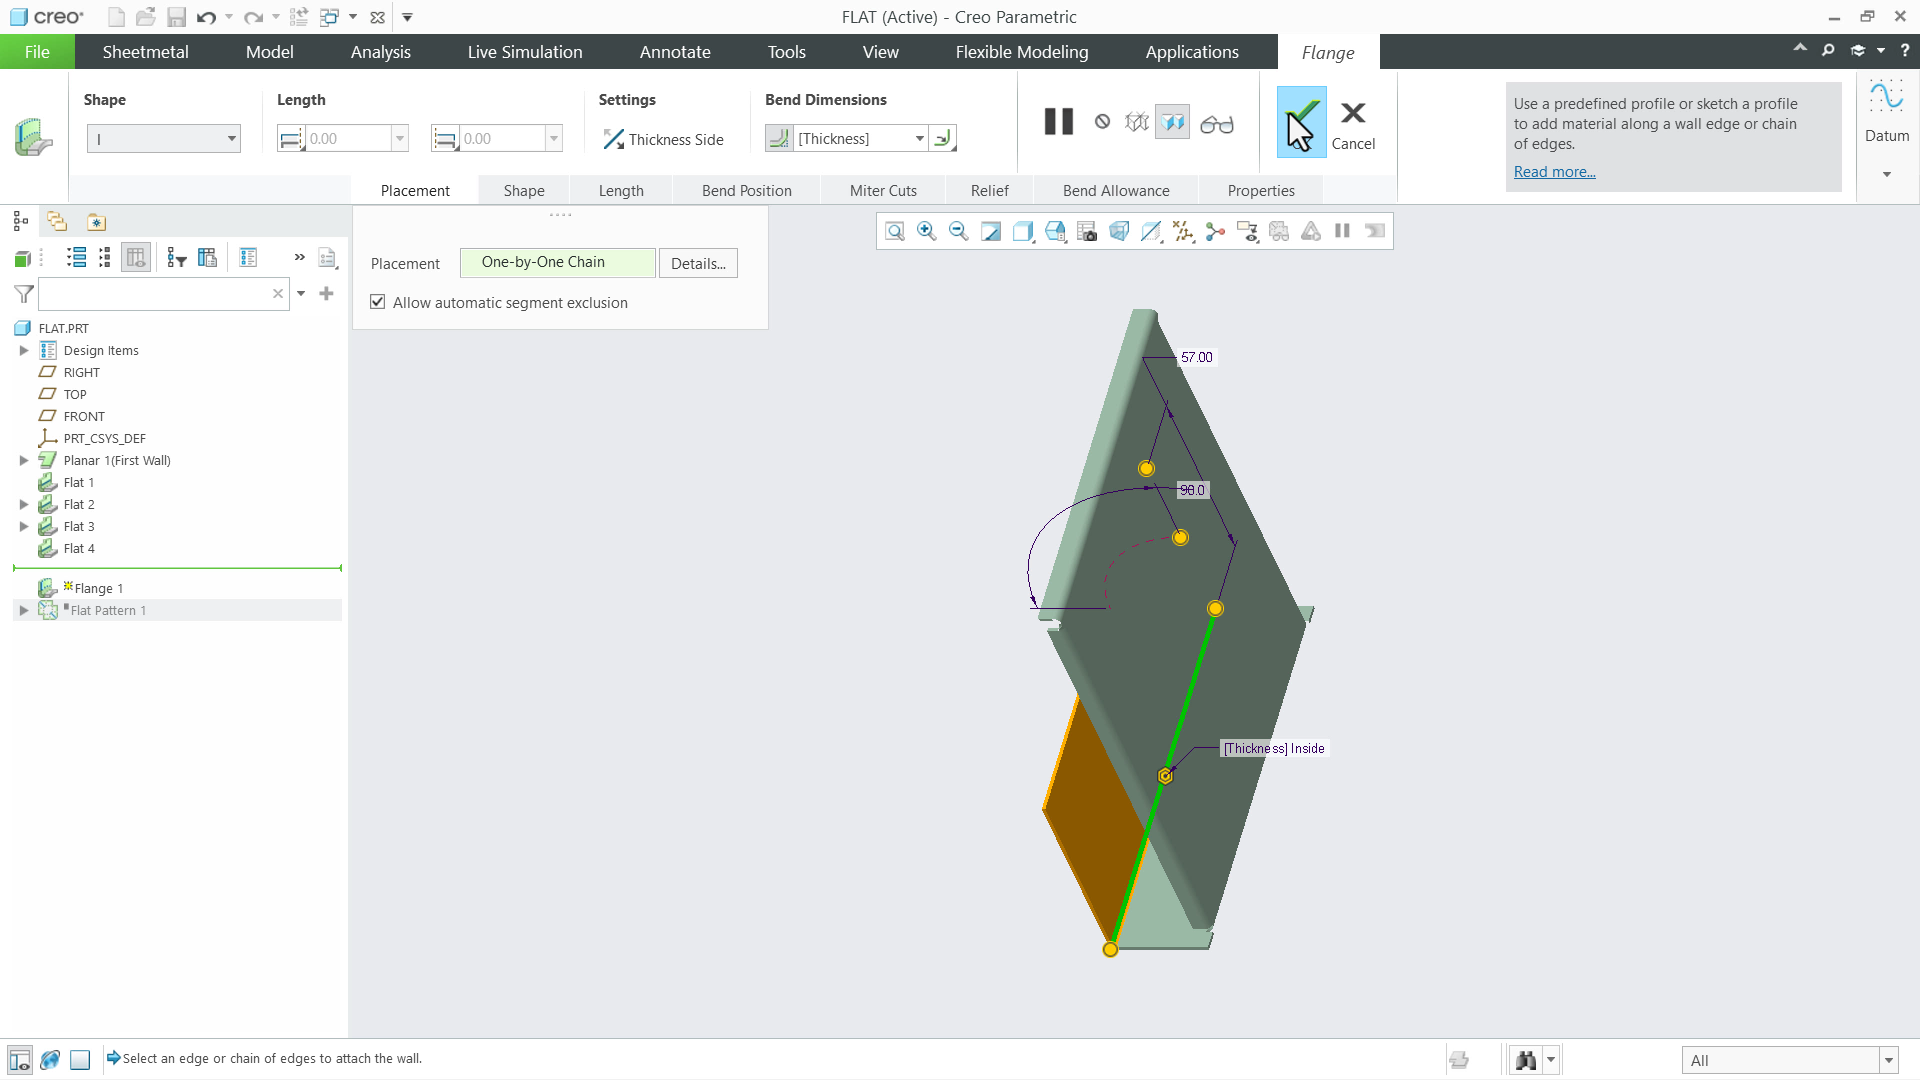1920x1080 pixels.
Task: Toggle the shaded model view icon
Action: [x=1151, y=231]
